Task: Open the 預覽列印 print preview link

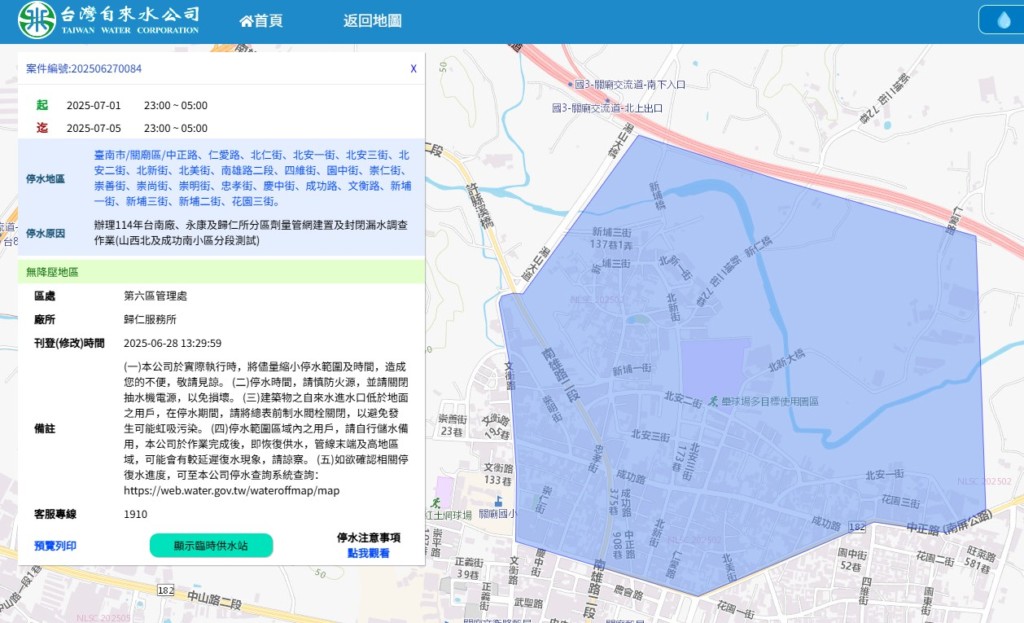Action: (55, 546)
